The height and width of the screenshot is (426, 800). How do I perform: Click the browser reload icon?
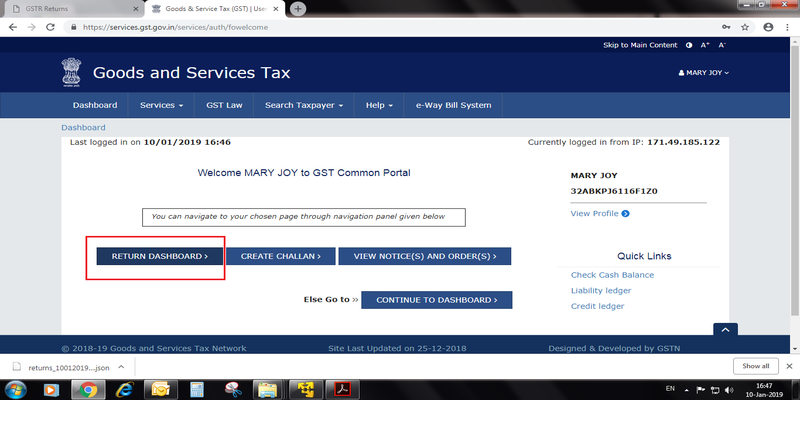pos(50,27)
